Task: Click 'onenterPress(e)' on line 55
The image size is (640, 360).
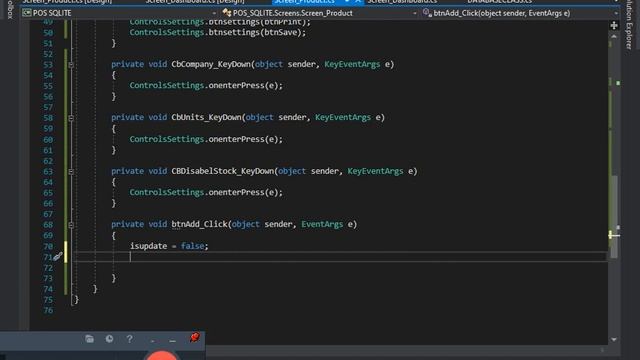Action: click(243, 85)
